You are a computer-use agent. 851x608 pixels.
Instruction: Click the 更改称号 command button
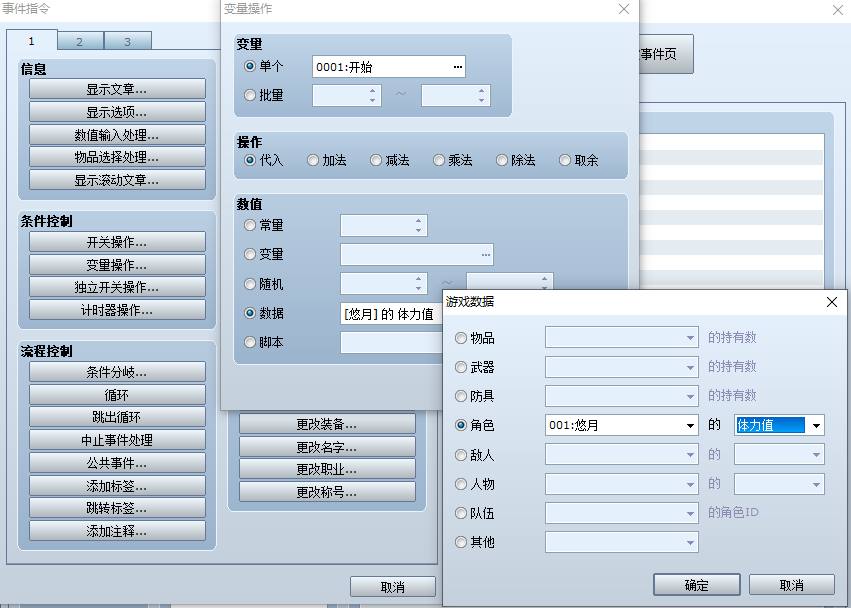tap(327, 492)
